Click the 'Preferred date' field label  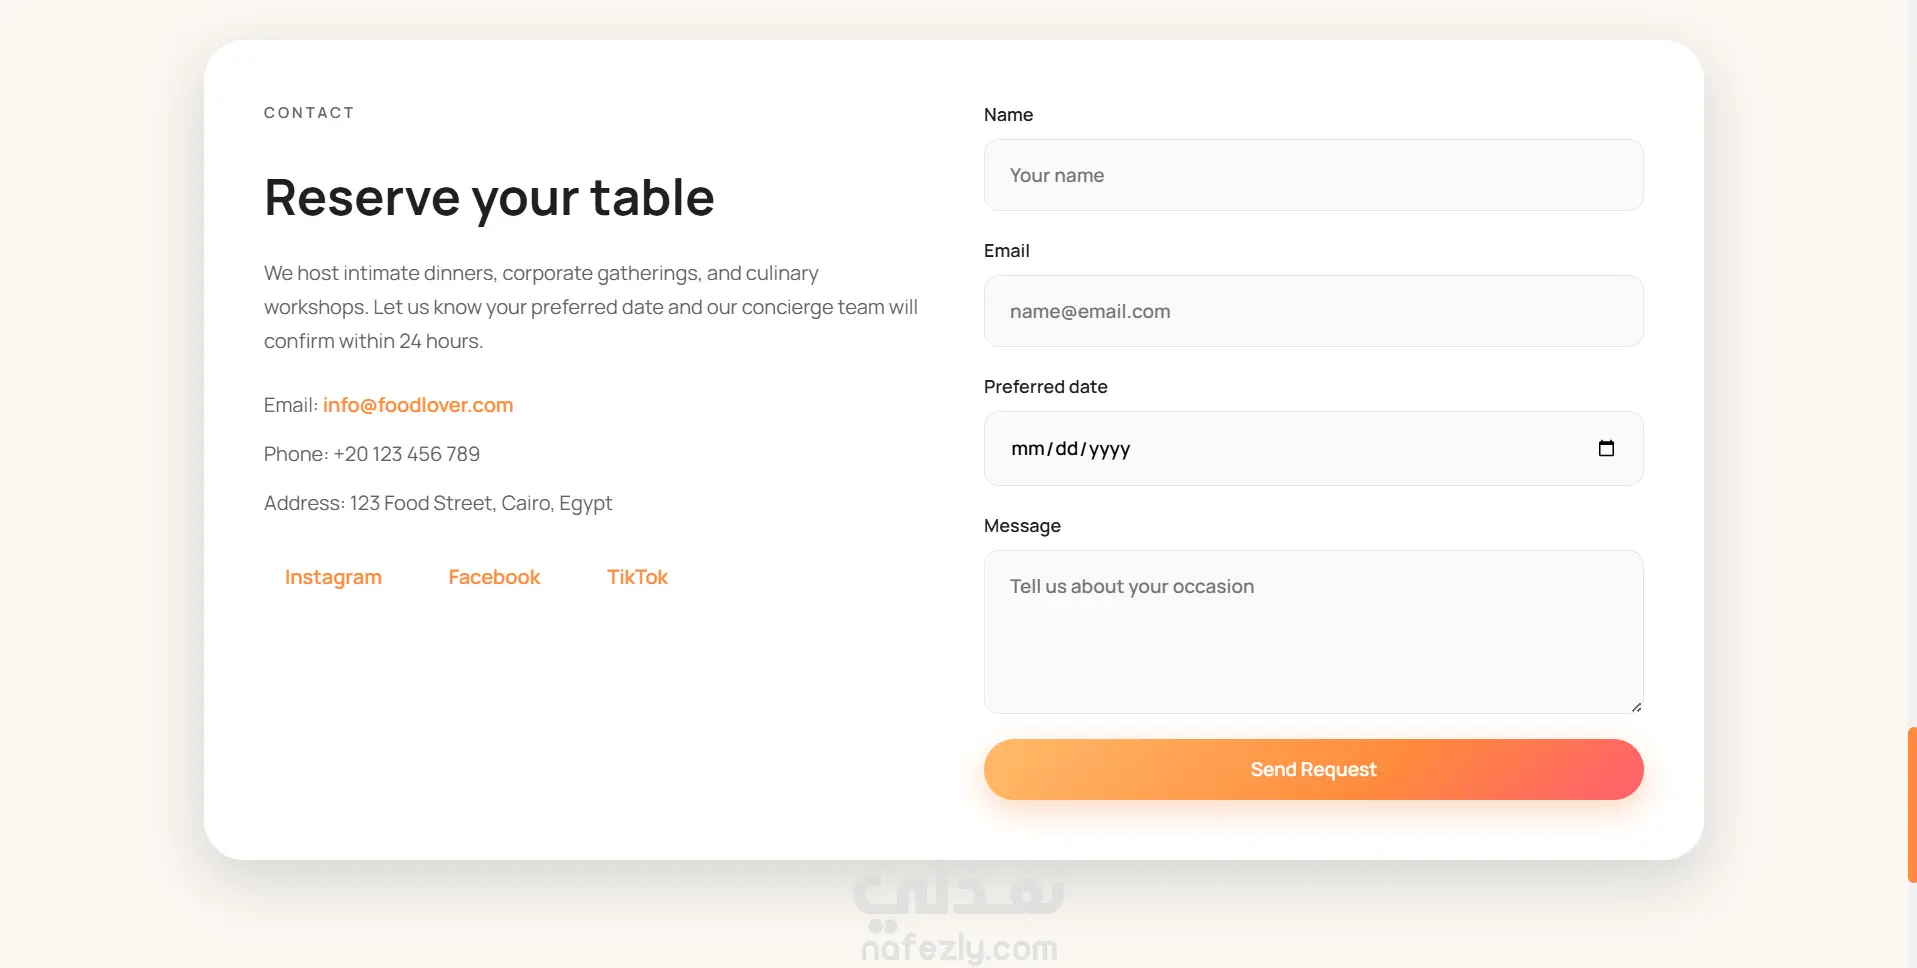(1045, 387)
